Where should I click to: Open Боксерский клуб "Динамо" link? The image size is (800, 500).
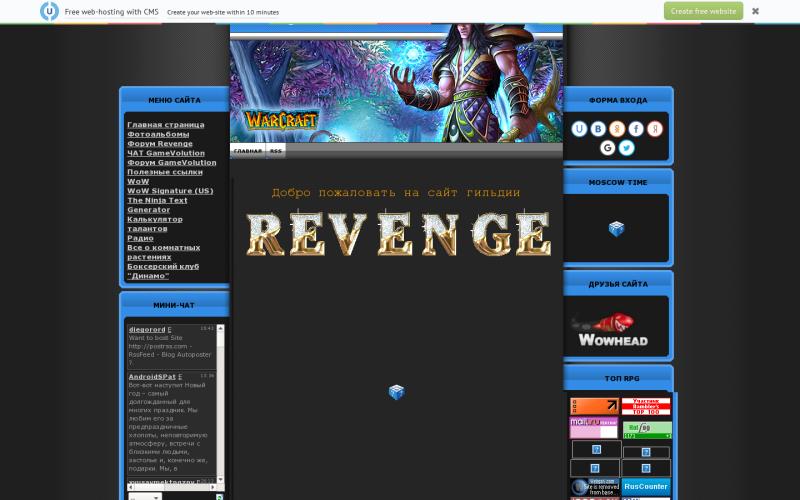[x=163, y=271]
